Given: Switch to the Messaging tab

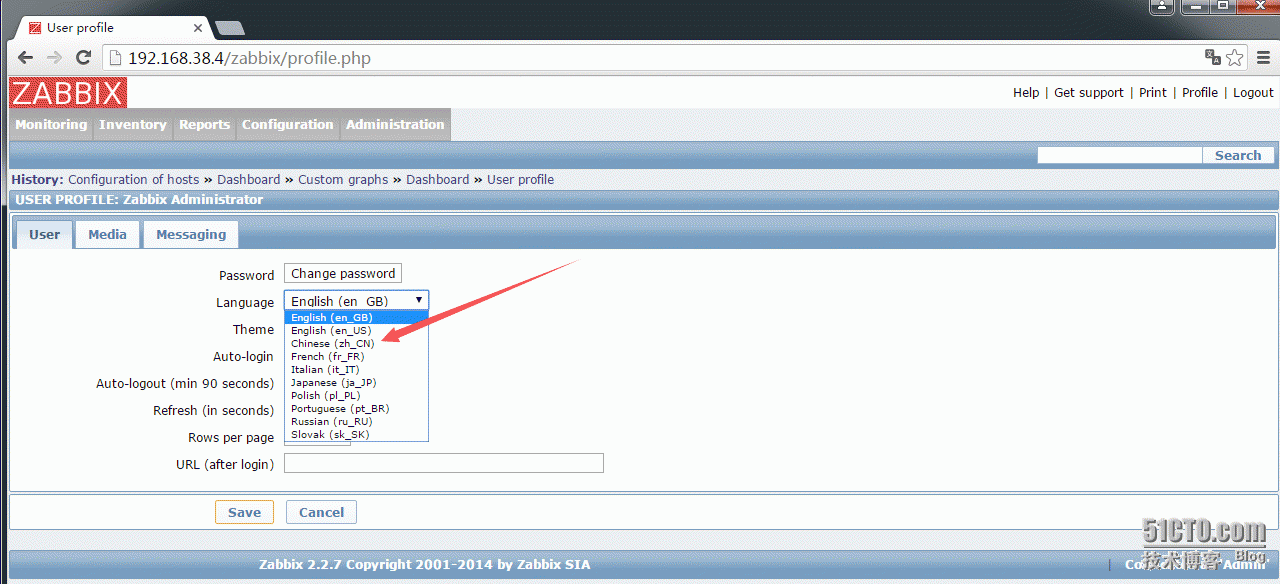Looking at the screenshot, I should point(191,234).
